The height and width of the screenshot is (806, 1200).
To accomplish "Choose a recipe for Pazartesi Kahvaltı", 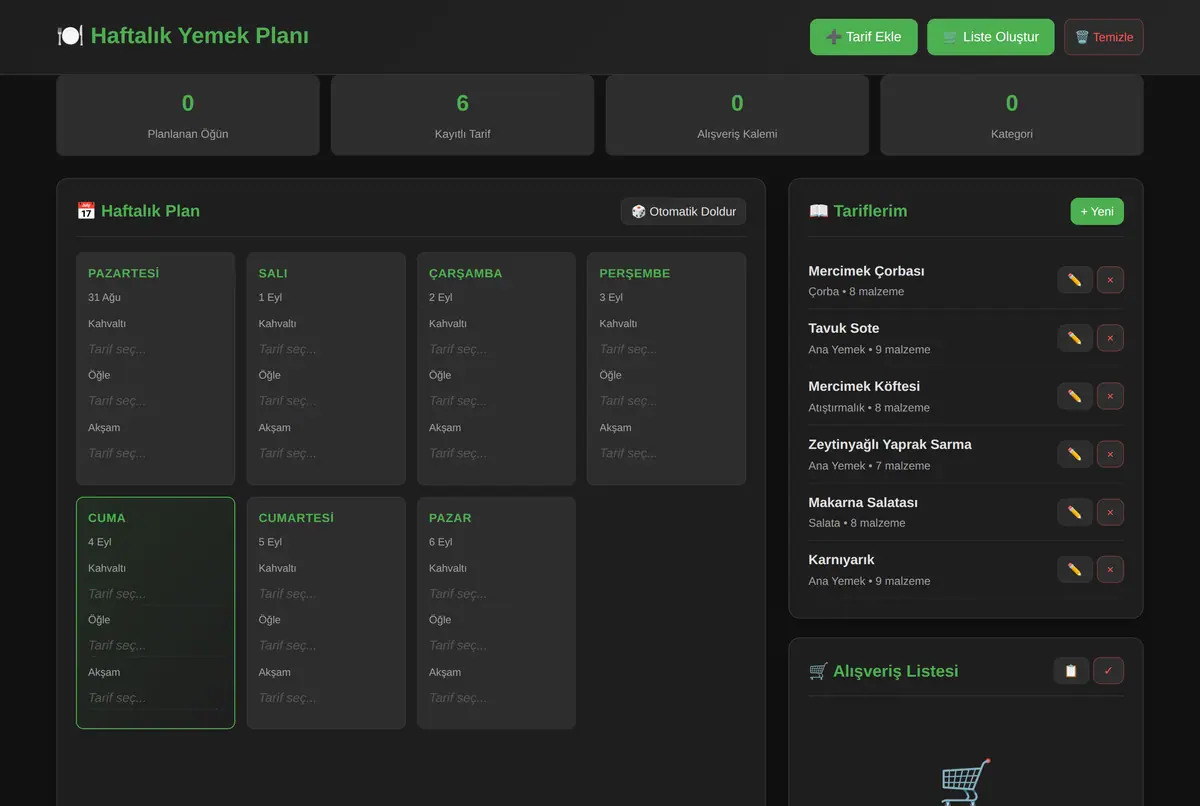I will point(156,349).
